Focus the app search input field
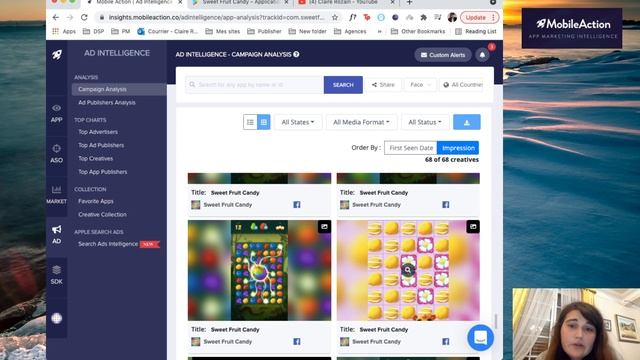The width and height of the screenshot is (640, 360). (x=255, y=85)
